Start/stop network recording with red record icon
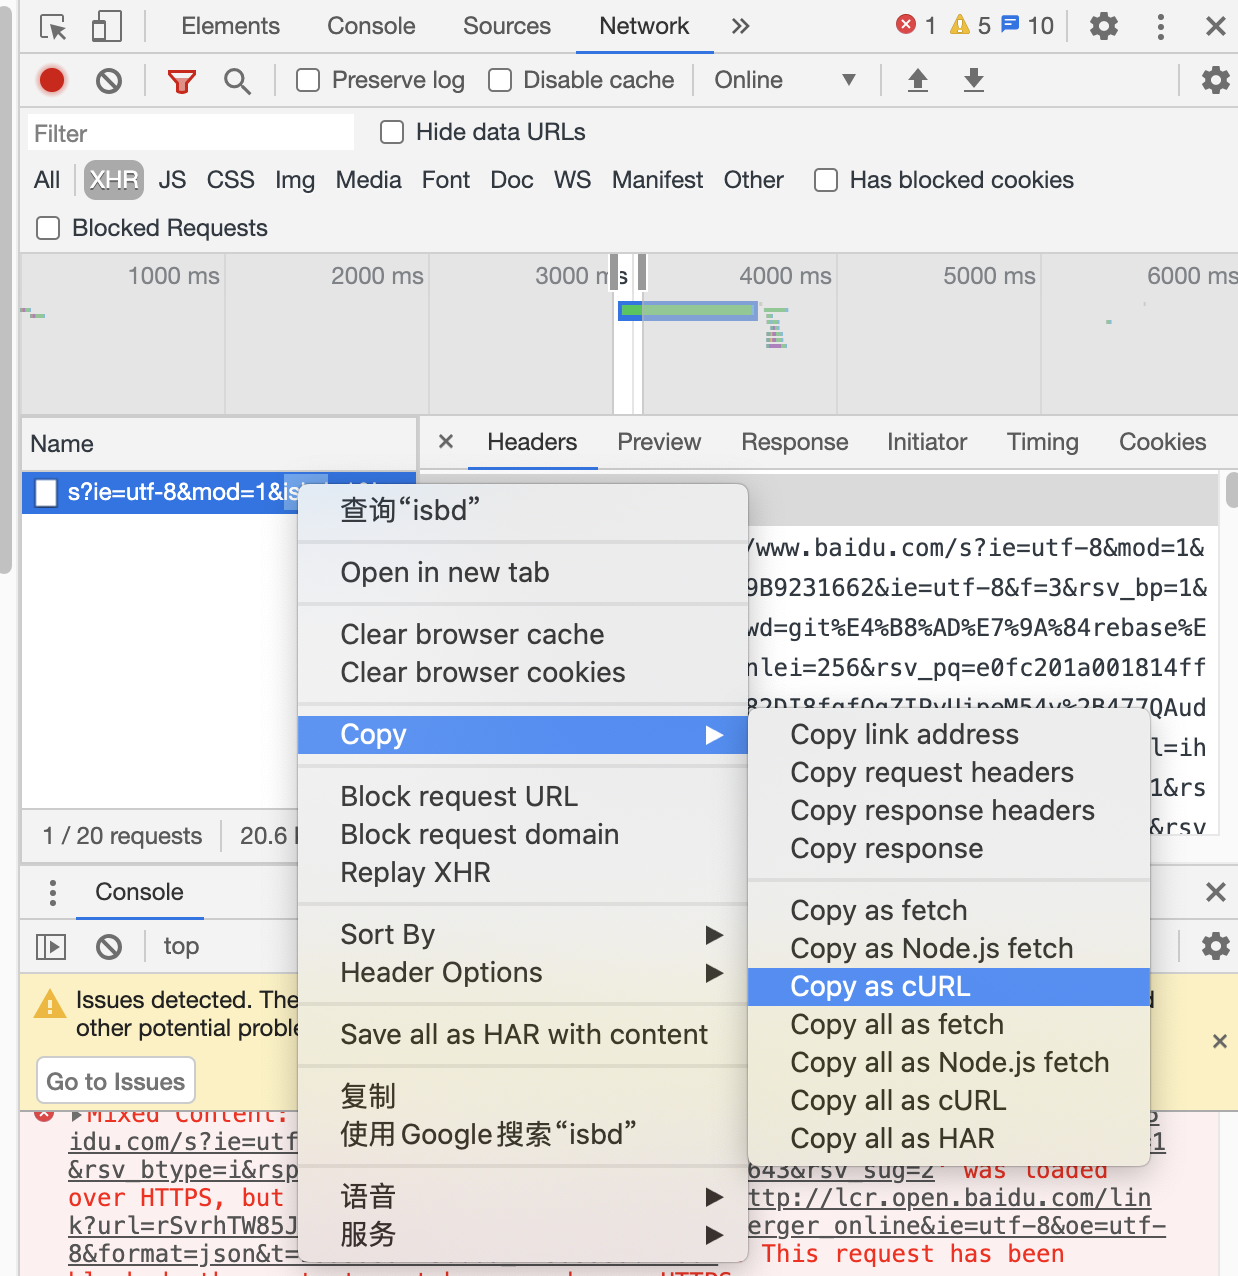This screenshot has height=1276, width=1238. coord(51,80)
